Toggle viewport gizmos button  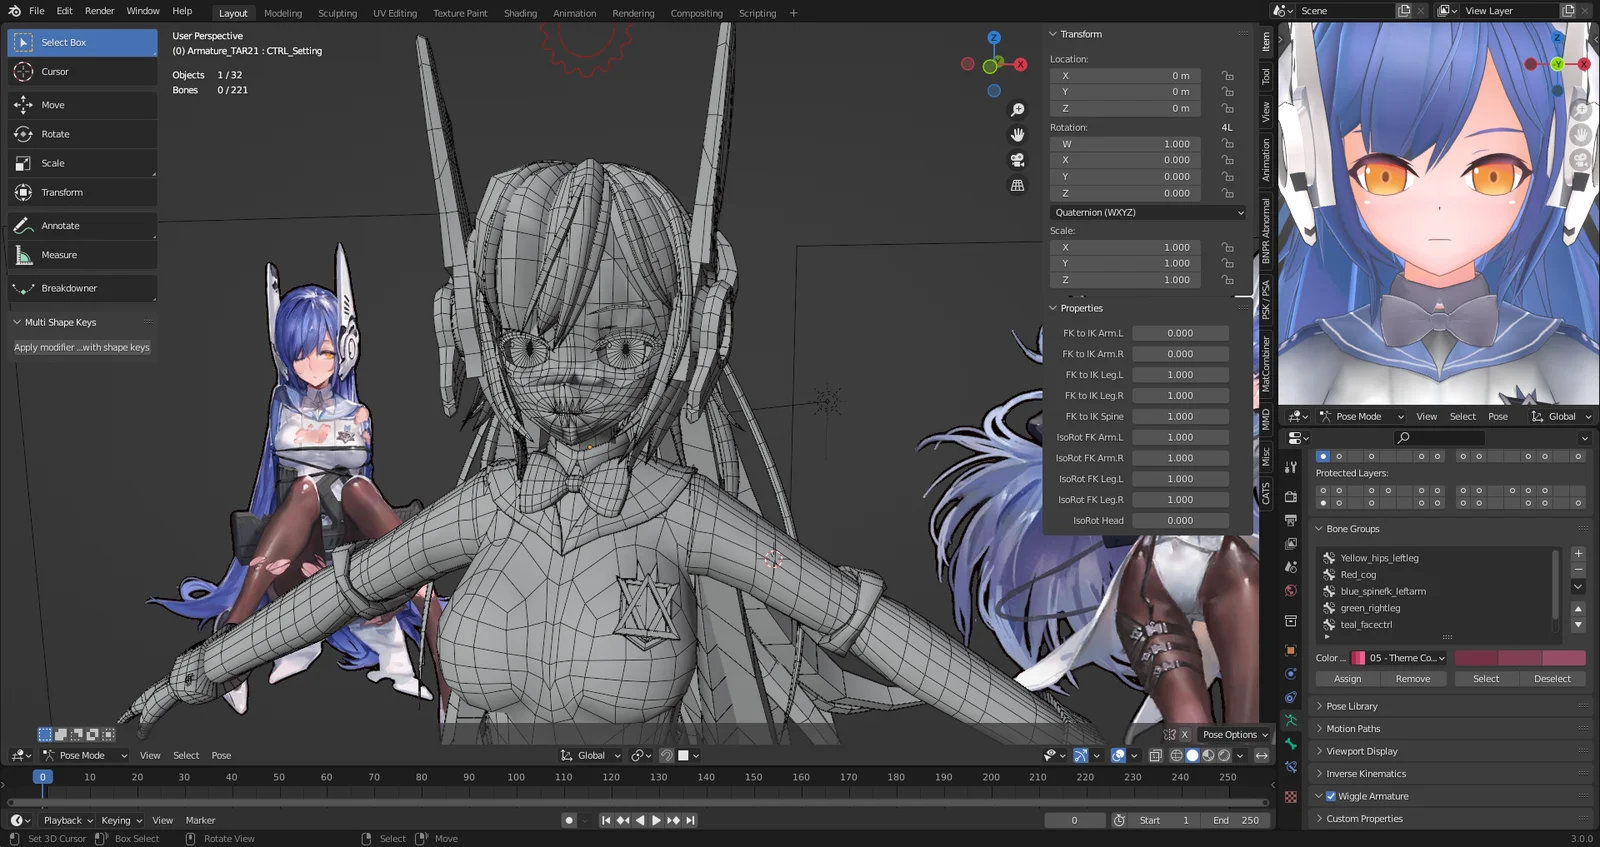[x=1080, y=756]
